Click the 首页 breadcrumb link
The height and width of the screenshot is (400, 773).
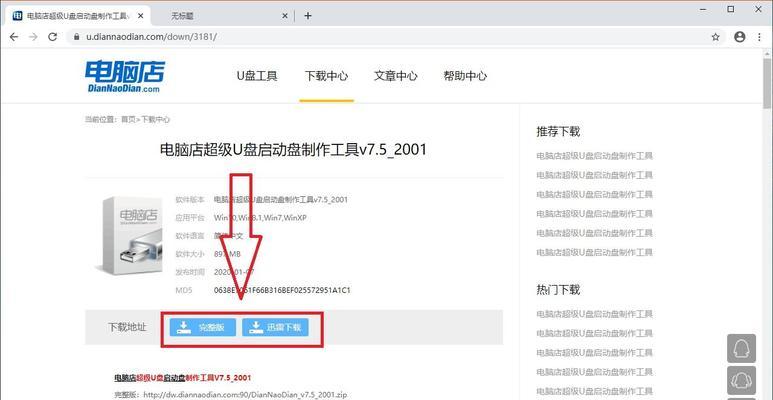click(x=128, y=119)
